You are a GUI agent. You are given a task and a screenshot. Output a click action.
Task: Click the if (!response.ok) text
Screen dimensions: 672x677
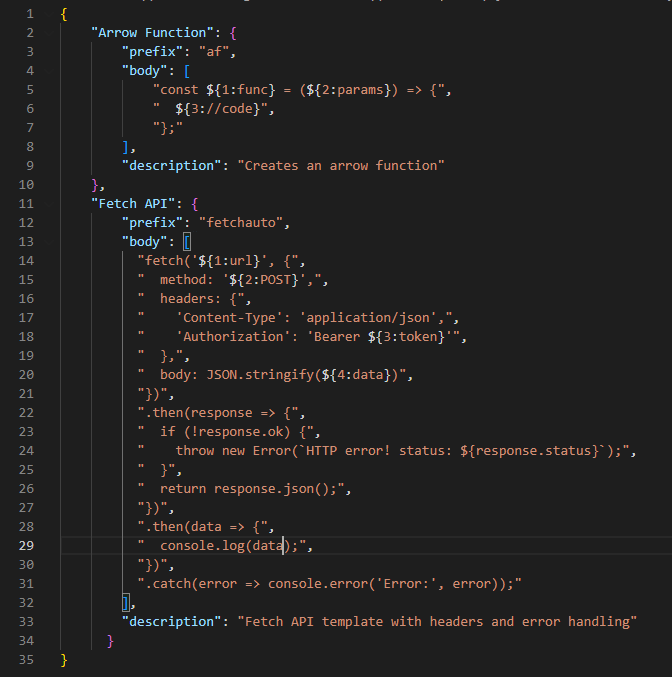point(225,432)
